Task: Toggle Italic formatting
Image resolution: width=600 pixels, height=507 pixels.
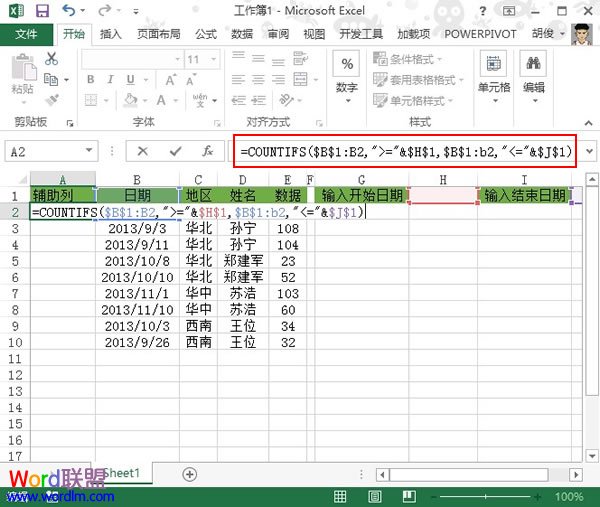Action: pyautogui.click(x=111, y=80)
